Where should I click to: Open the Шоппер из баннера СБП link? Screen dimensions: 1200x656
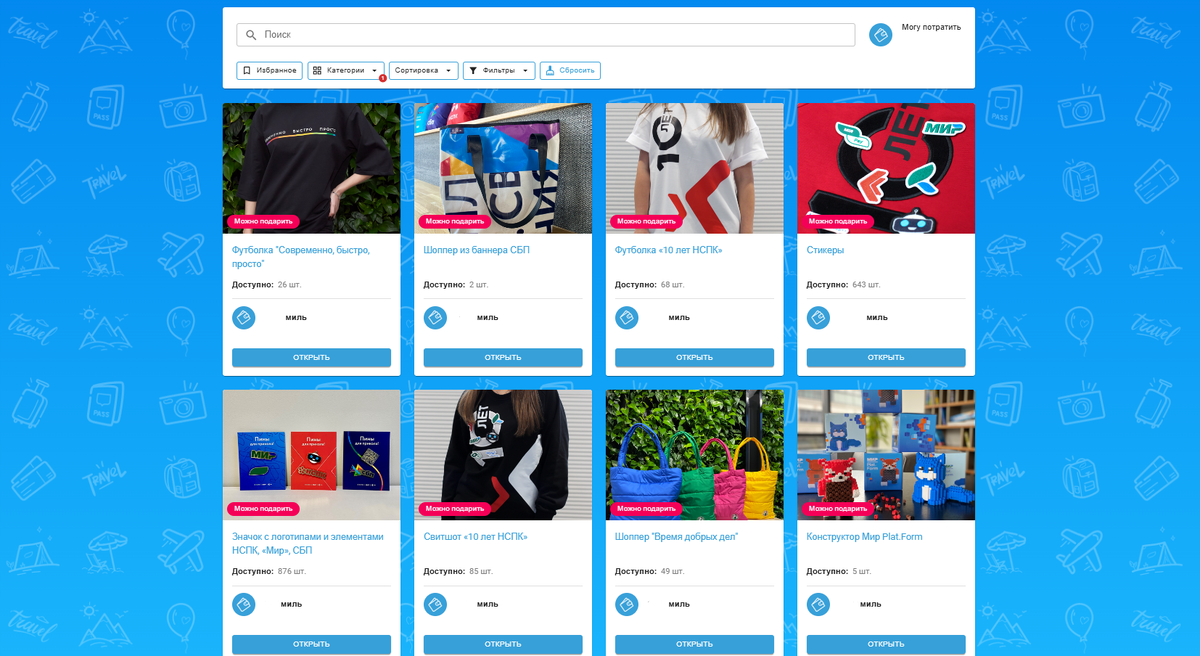click(x=476, y=250)
